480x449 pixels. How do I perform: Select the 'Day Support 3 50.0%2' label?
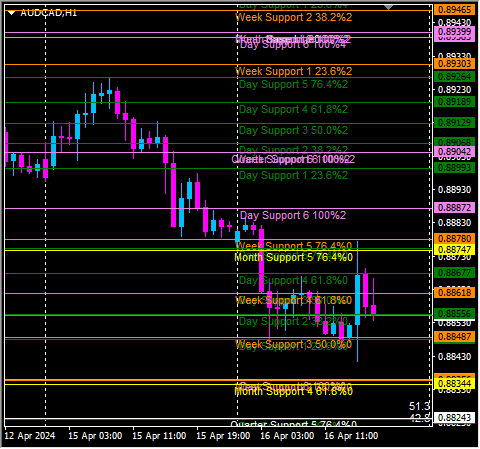coord(293,130)
